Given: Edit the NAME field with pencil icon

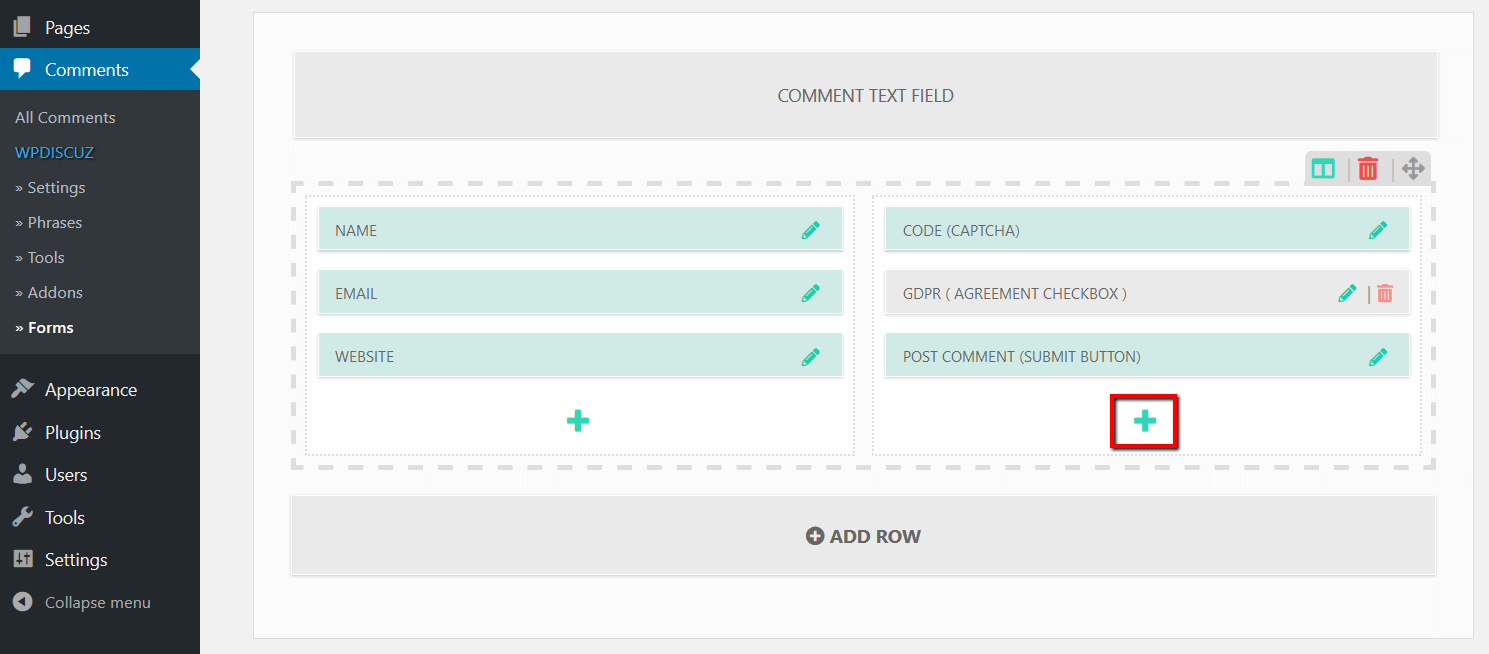Looking at the screenshot, I should point(810,230).
